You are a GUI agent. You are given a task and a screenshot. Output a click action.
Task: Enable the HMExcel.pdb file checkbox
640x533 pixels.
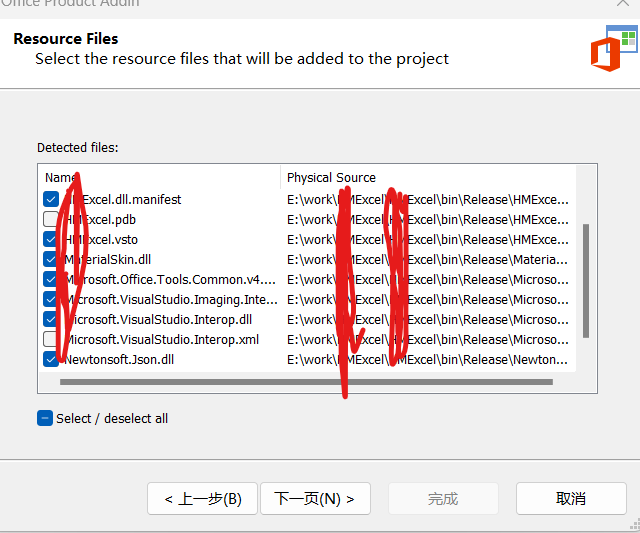[51, 220]
